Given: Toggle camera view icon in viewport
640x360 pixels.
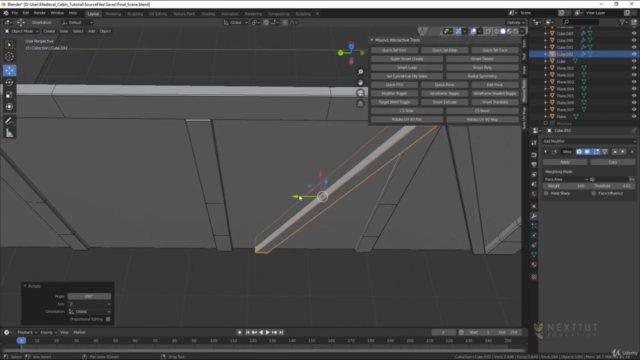Looking at the screenshot, I should point(360,93).
